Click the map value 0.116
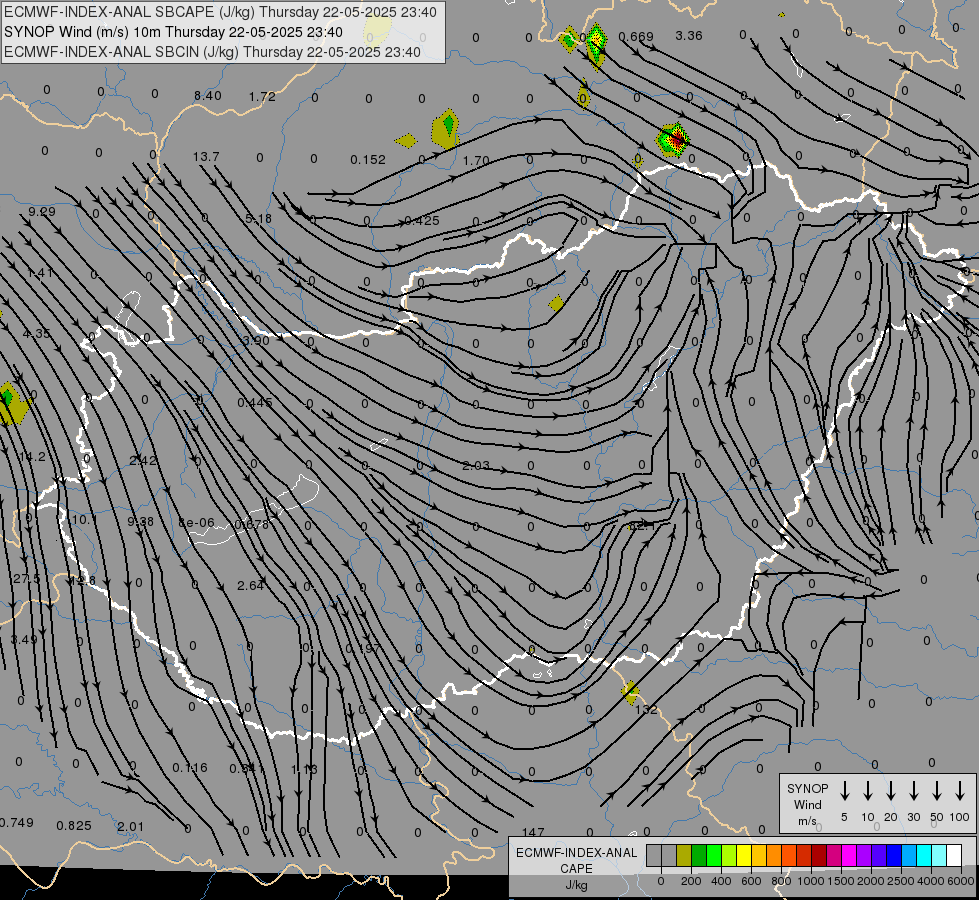 tap(190, 768)
